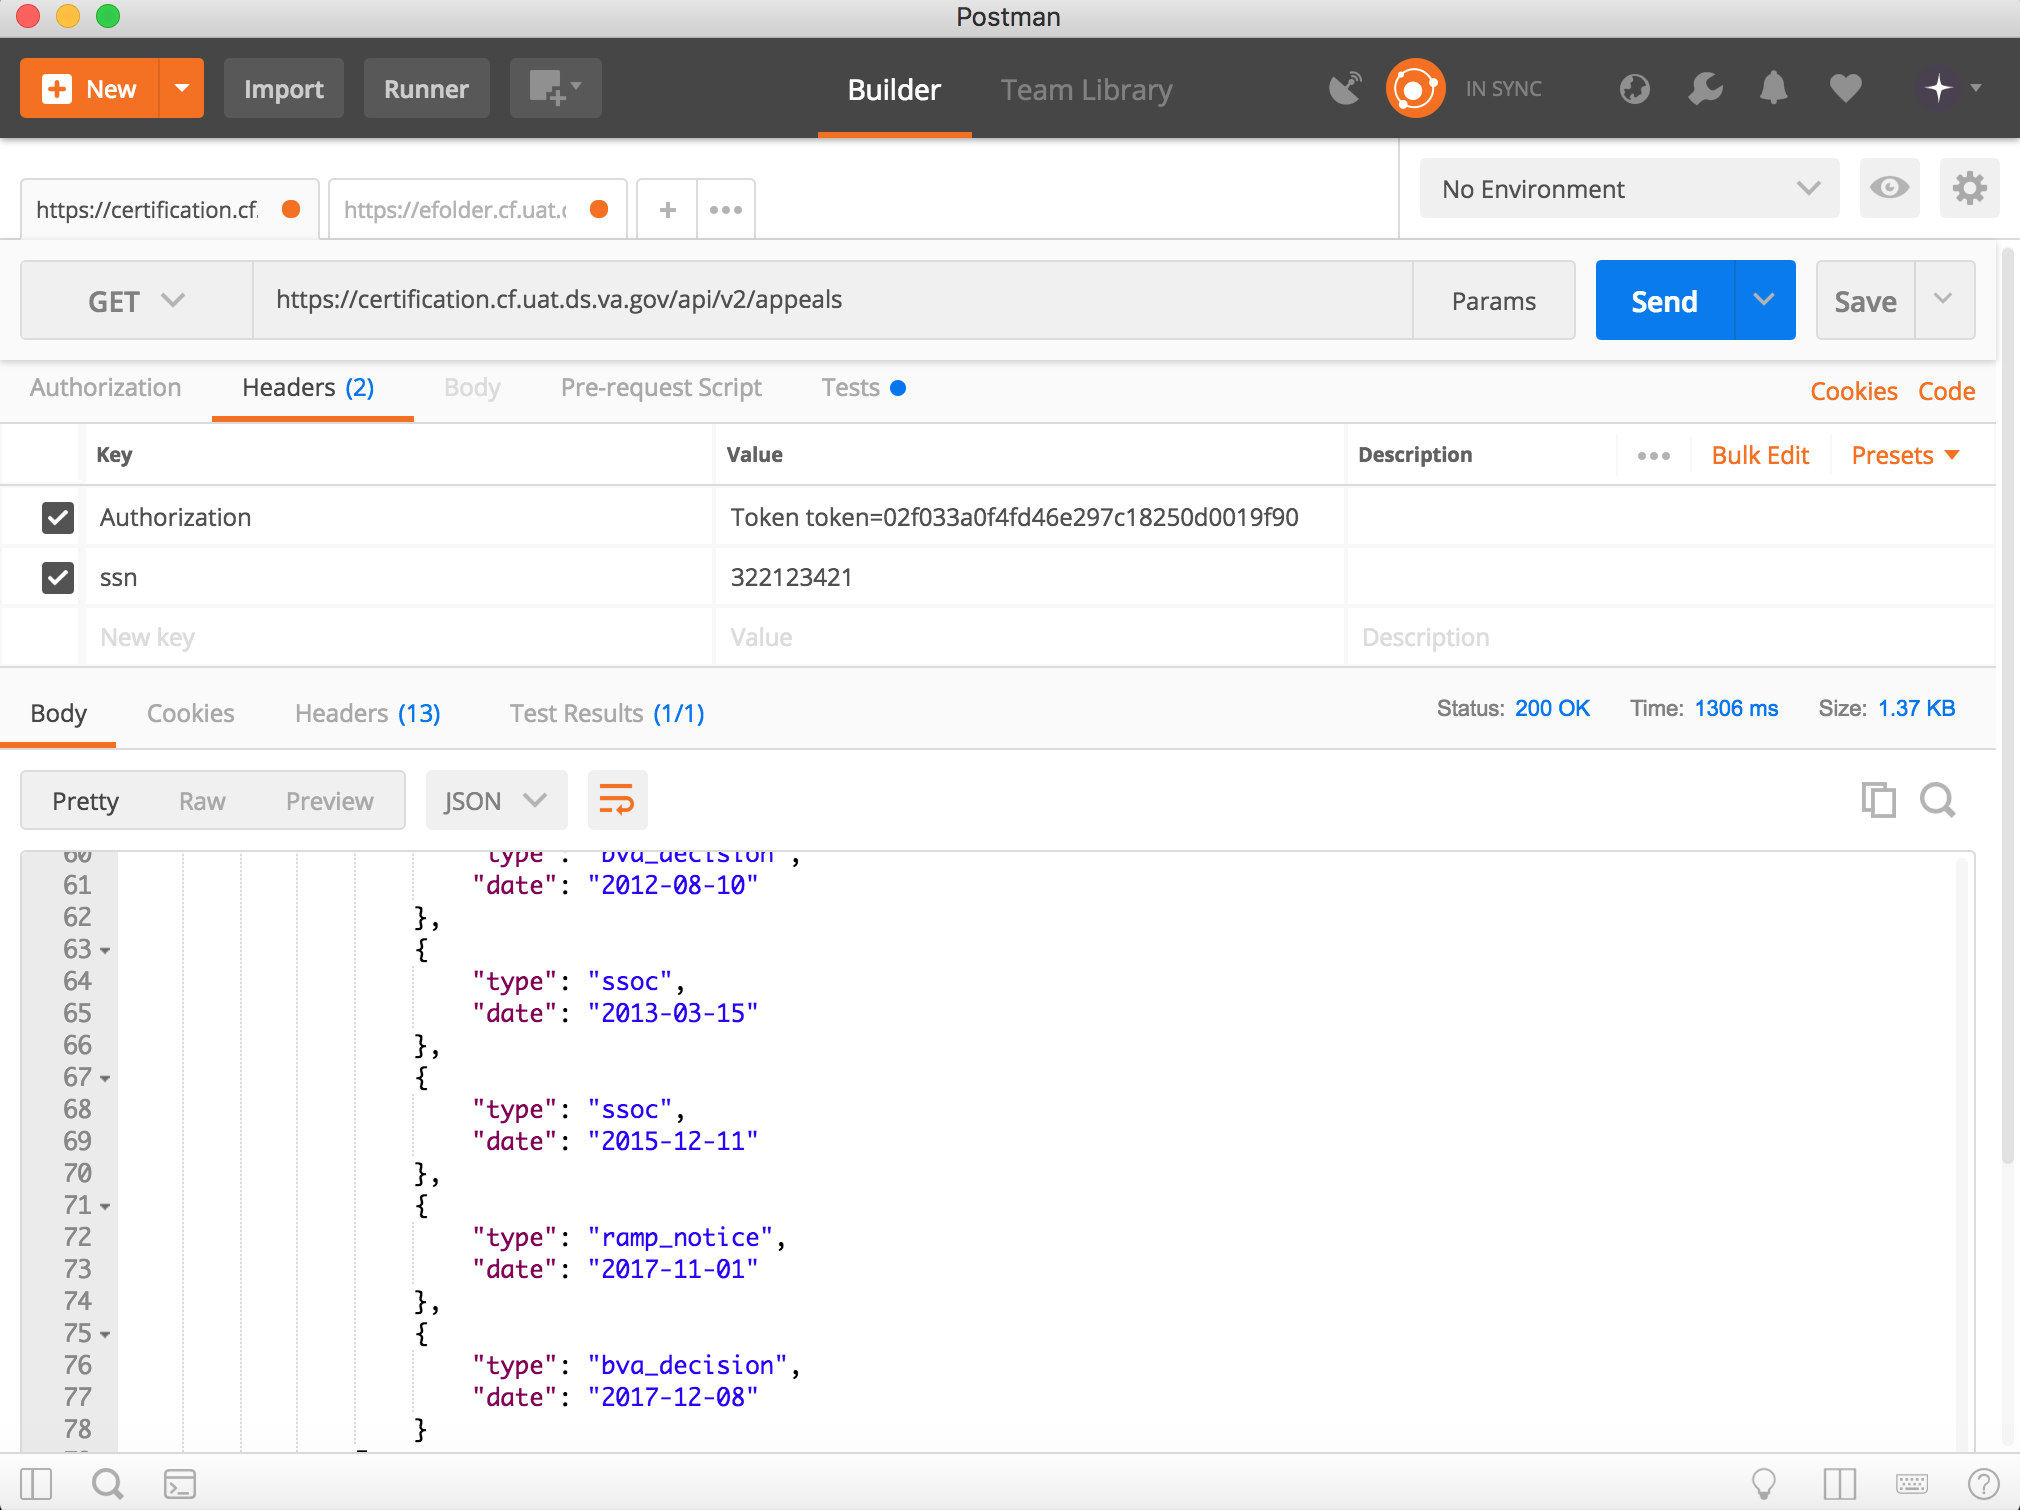This screenshot has width=2020, height=1510.
Task: View notifications via the bell icon
Action: 1773,88
